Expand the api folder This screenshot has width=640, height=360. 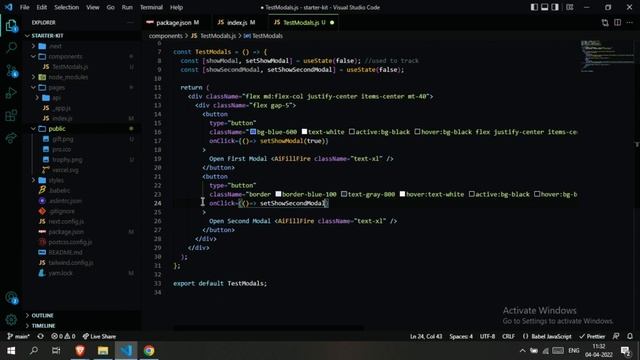tap(56, 98)
